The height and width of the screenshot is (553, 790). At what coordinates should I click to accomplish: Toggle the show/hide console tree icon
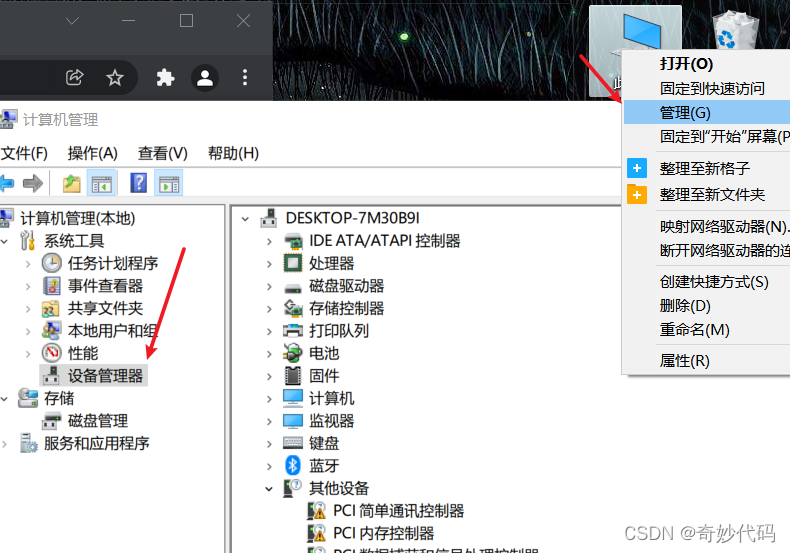pyautogui.click(x=102, y=183)
